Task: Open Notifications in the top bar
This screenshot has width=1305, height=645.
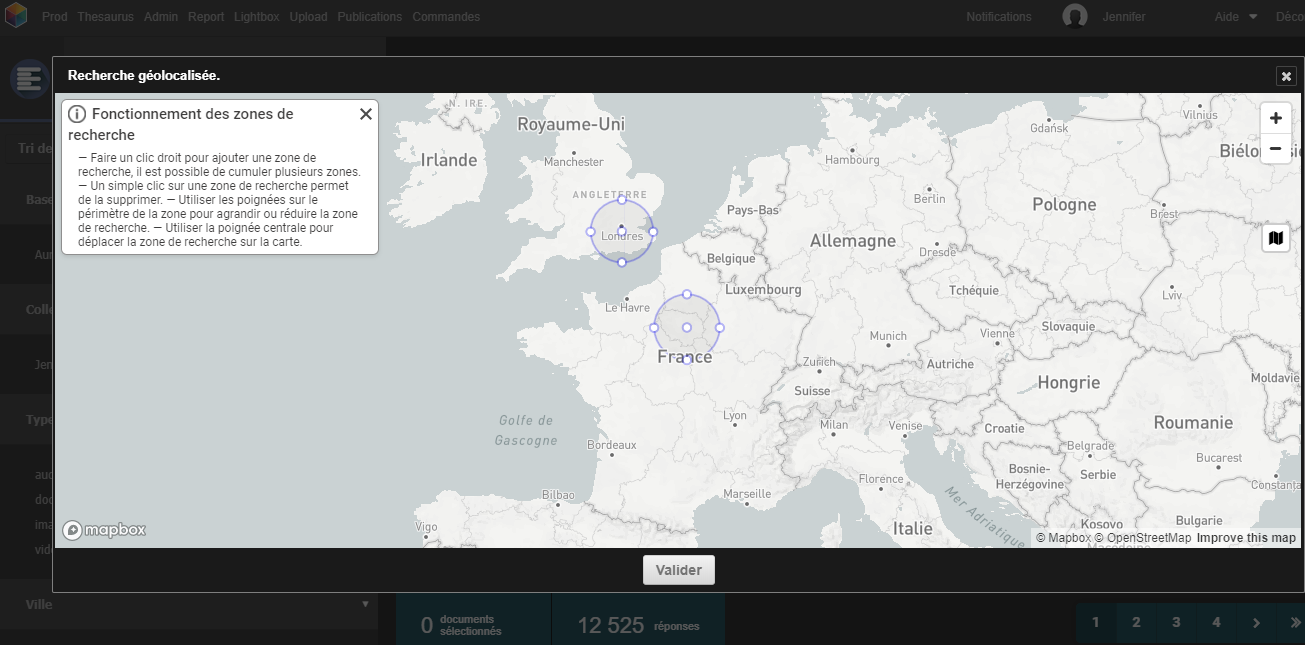Action: point(998,16)
